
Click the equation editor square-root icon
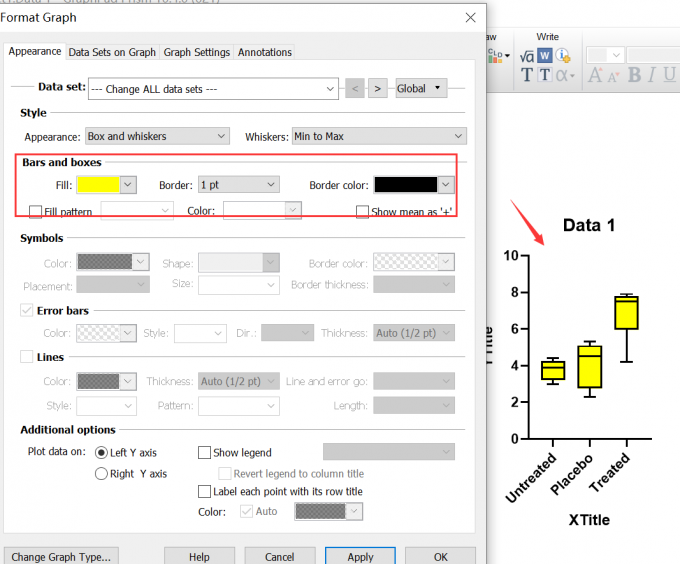(526, 56)
